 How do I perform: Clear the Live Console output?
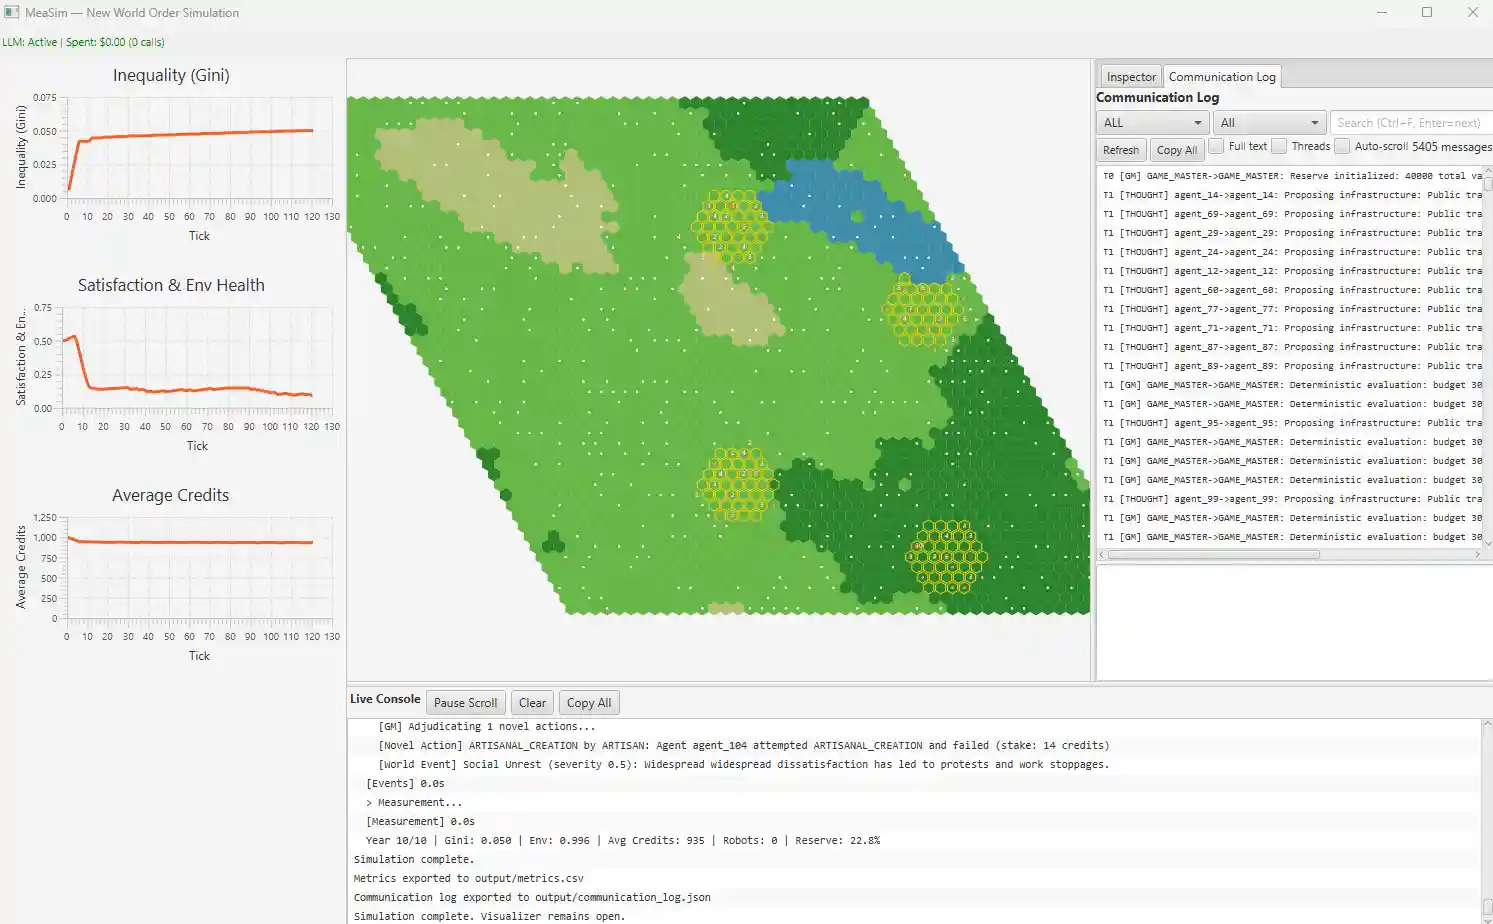tap(532, 702)
